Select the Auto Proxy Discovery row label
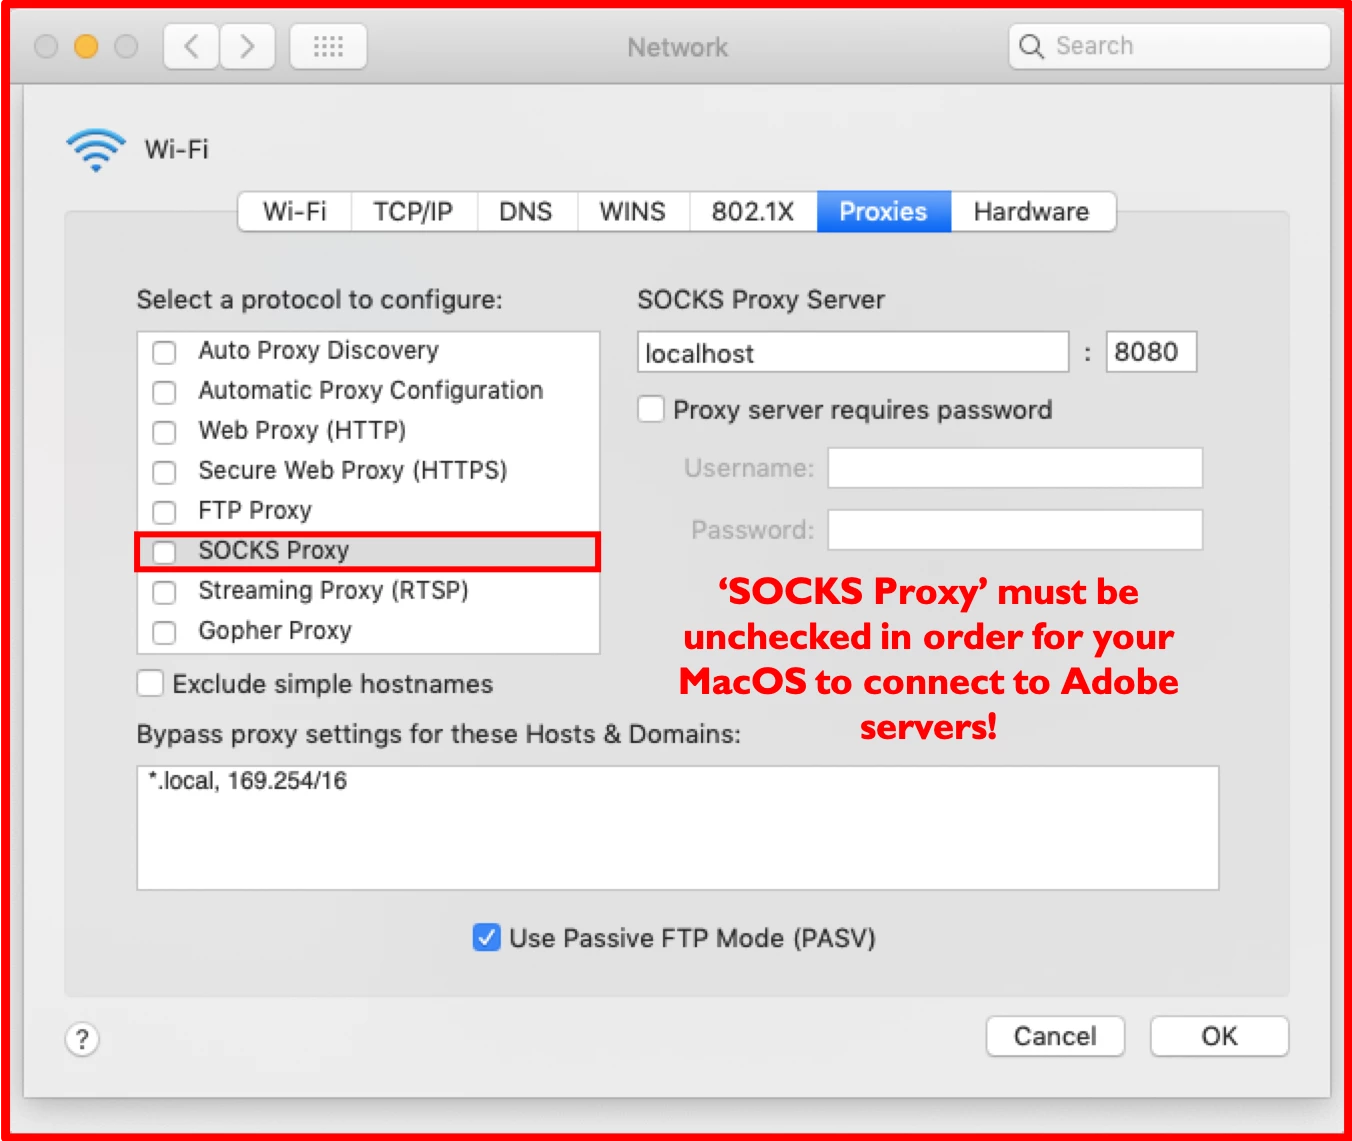 coord(319,351)
